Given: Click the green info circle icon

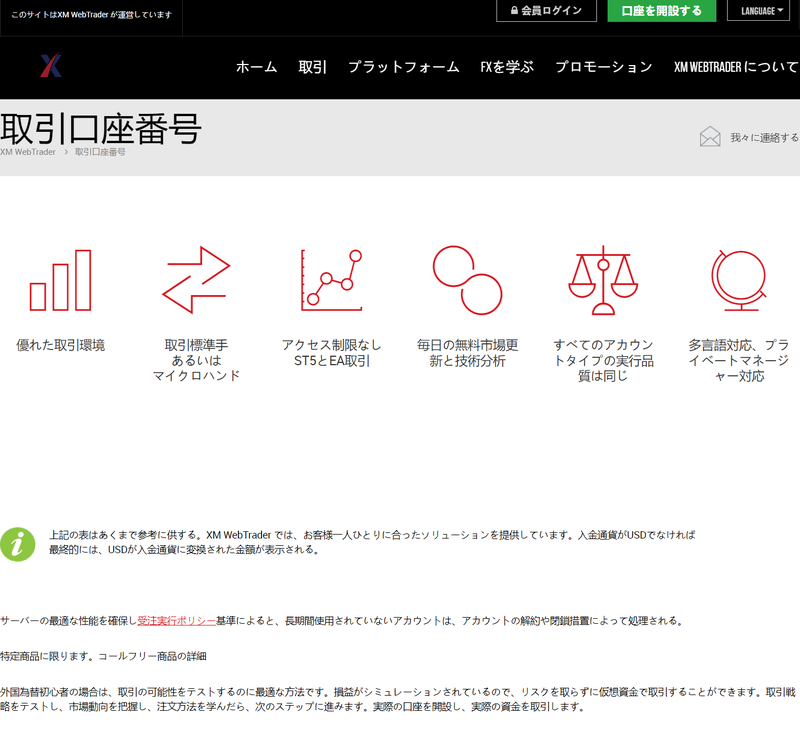Looking at the screenshot, I should 18,544.
